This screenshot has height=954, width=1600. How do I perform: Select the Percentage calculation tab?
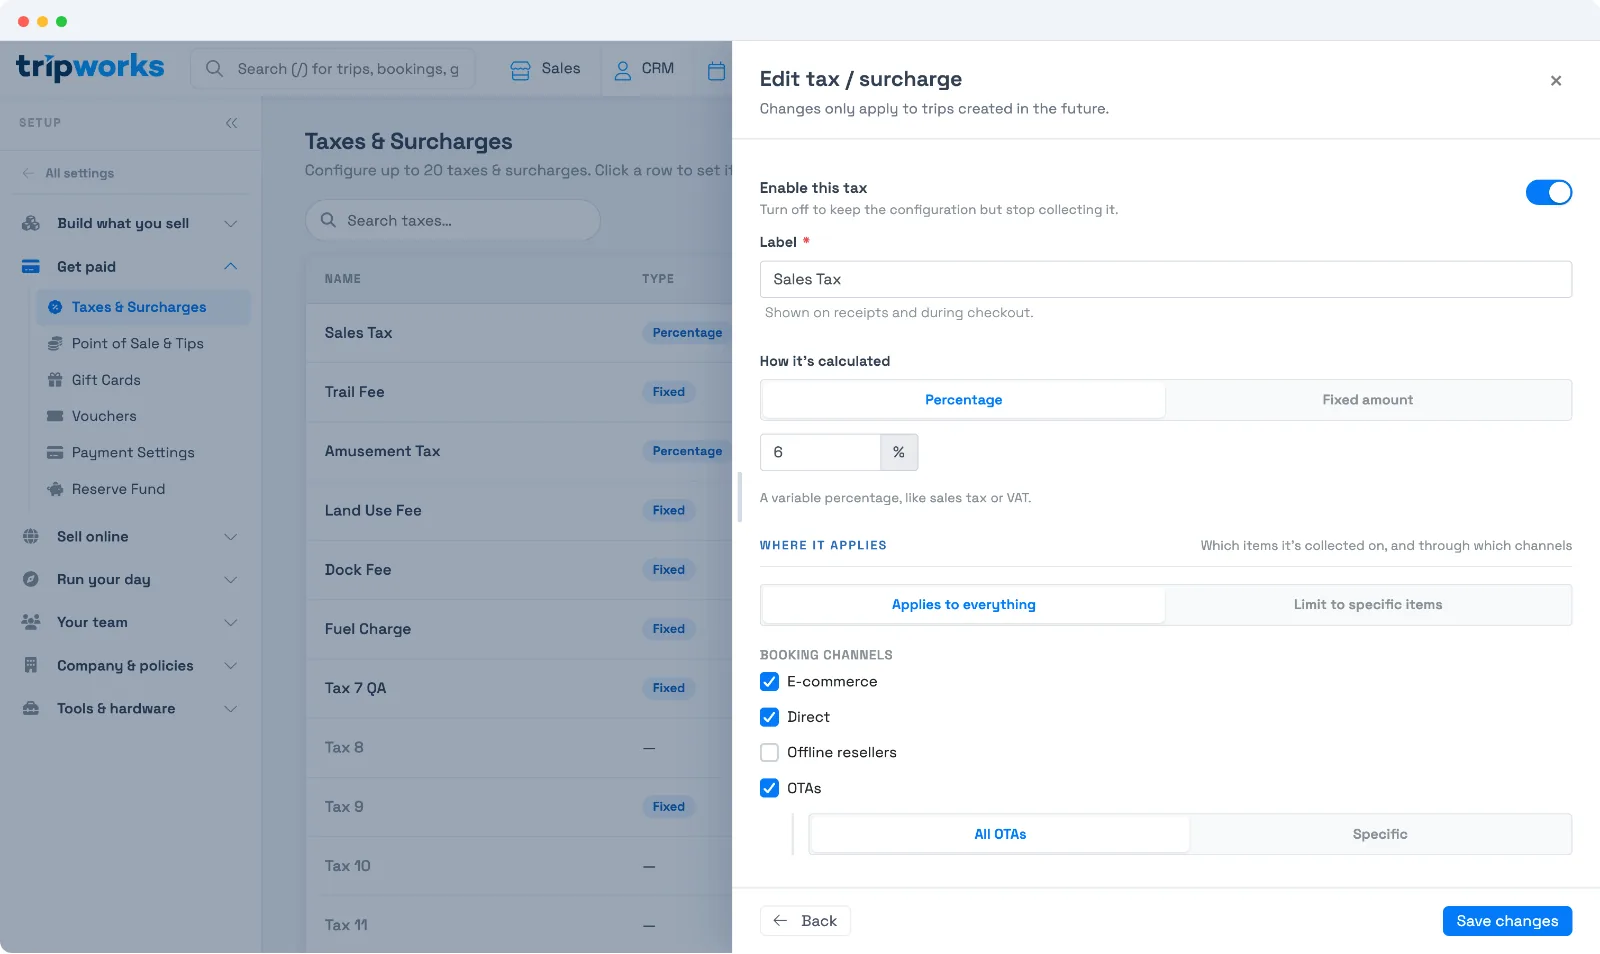coord(963,400)
